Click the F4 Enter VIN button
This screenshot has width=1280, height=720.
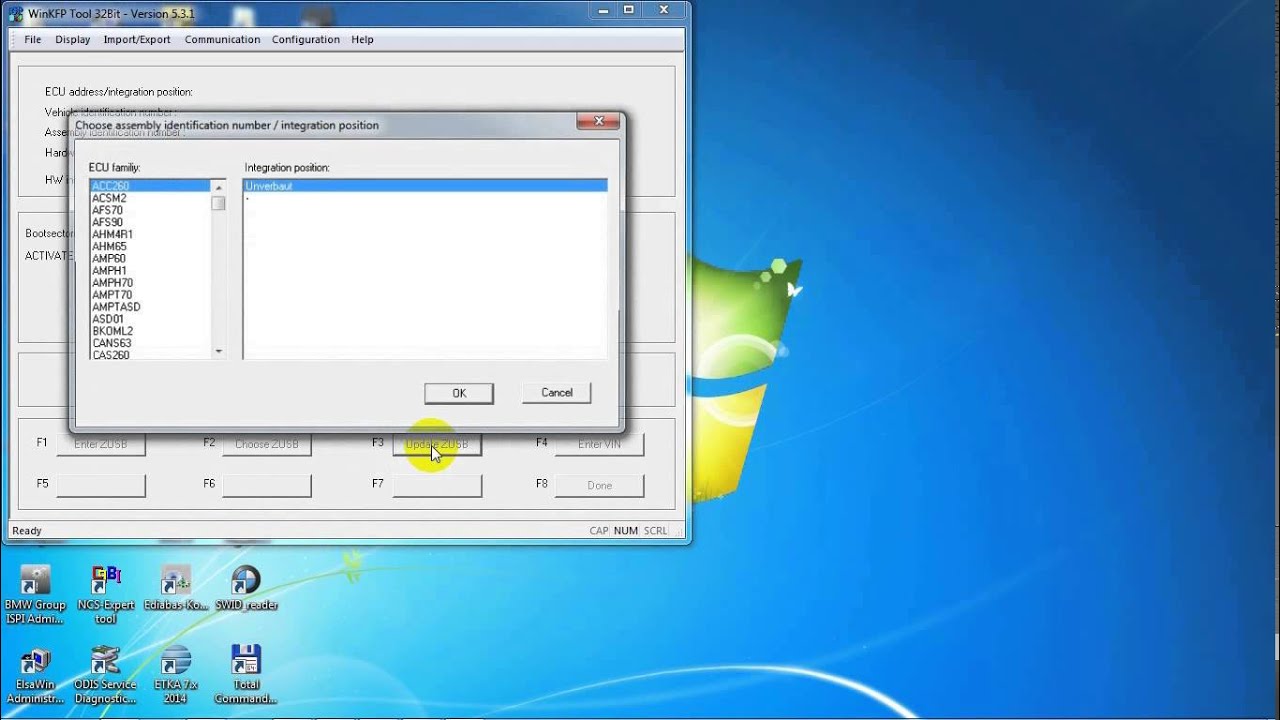tap(599, 444)
